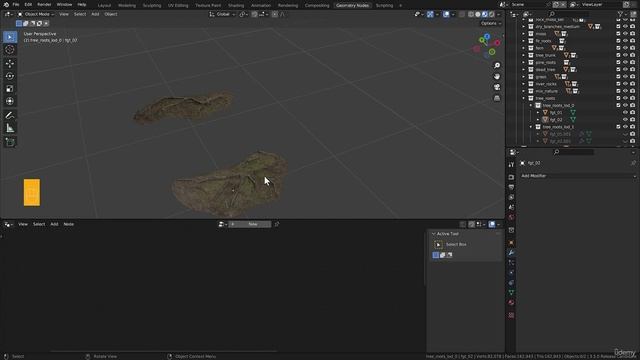The image size is (640, 360).
Task: Switch to the Shading workspace tab
Action: [236, 5]
